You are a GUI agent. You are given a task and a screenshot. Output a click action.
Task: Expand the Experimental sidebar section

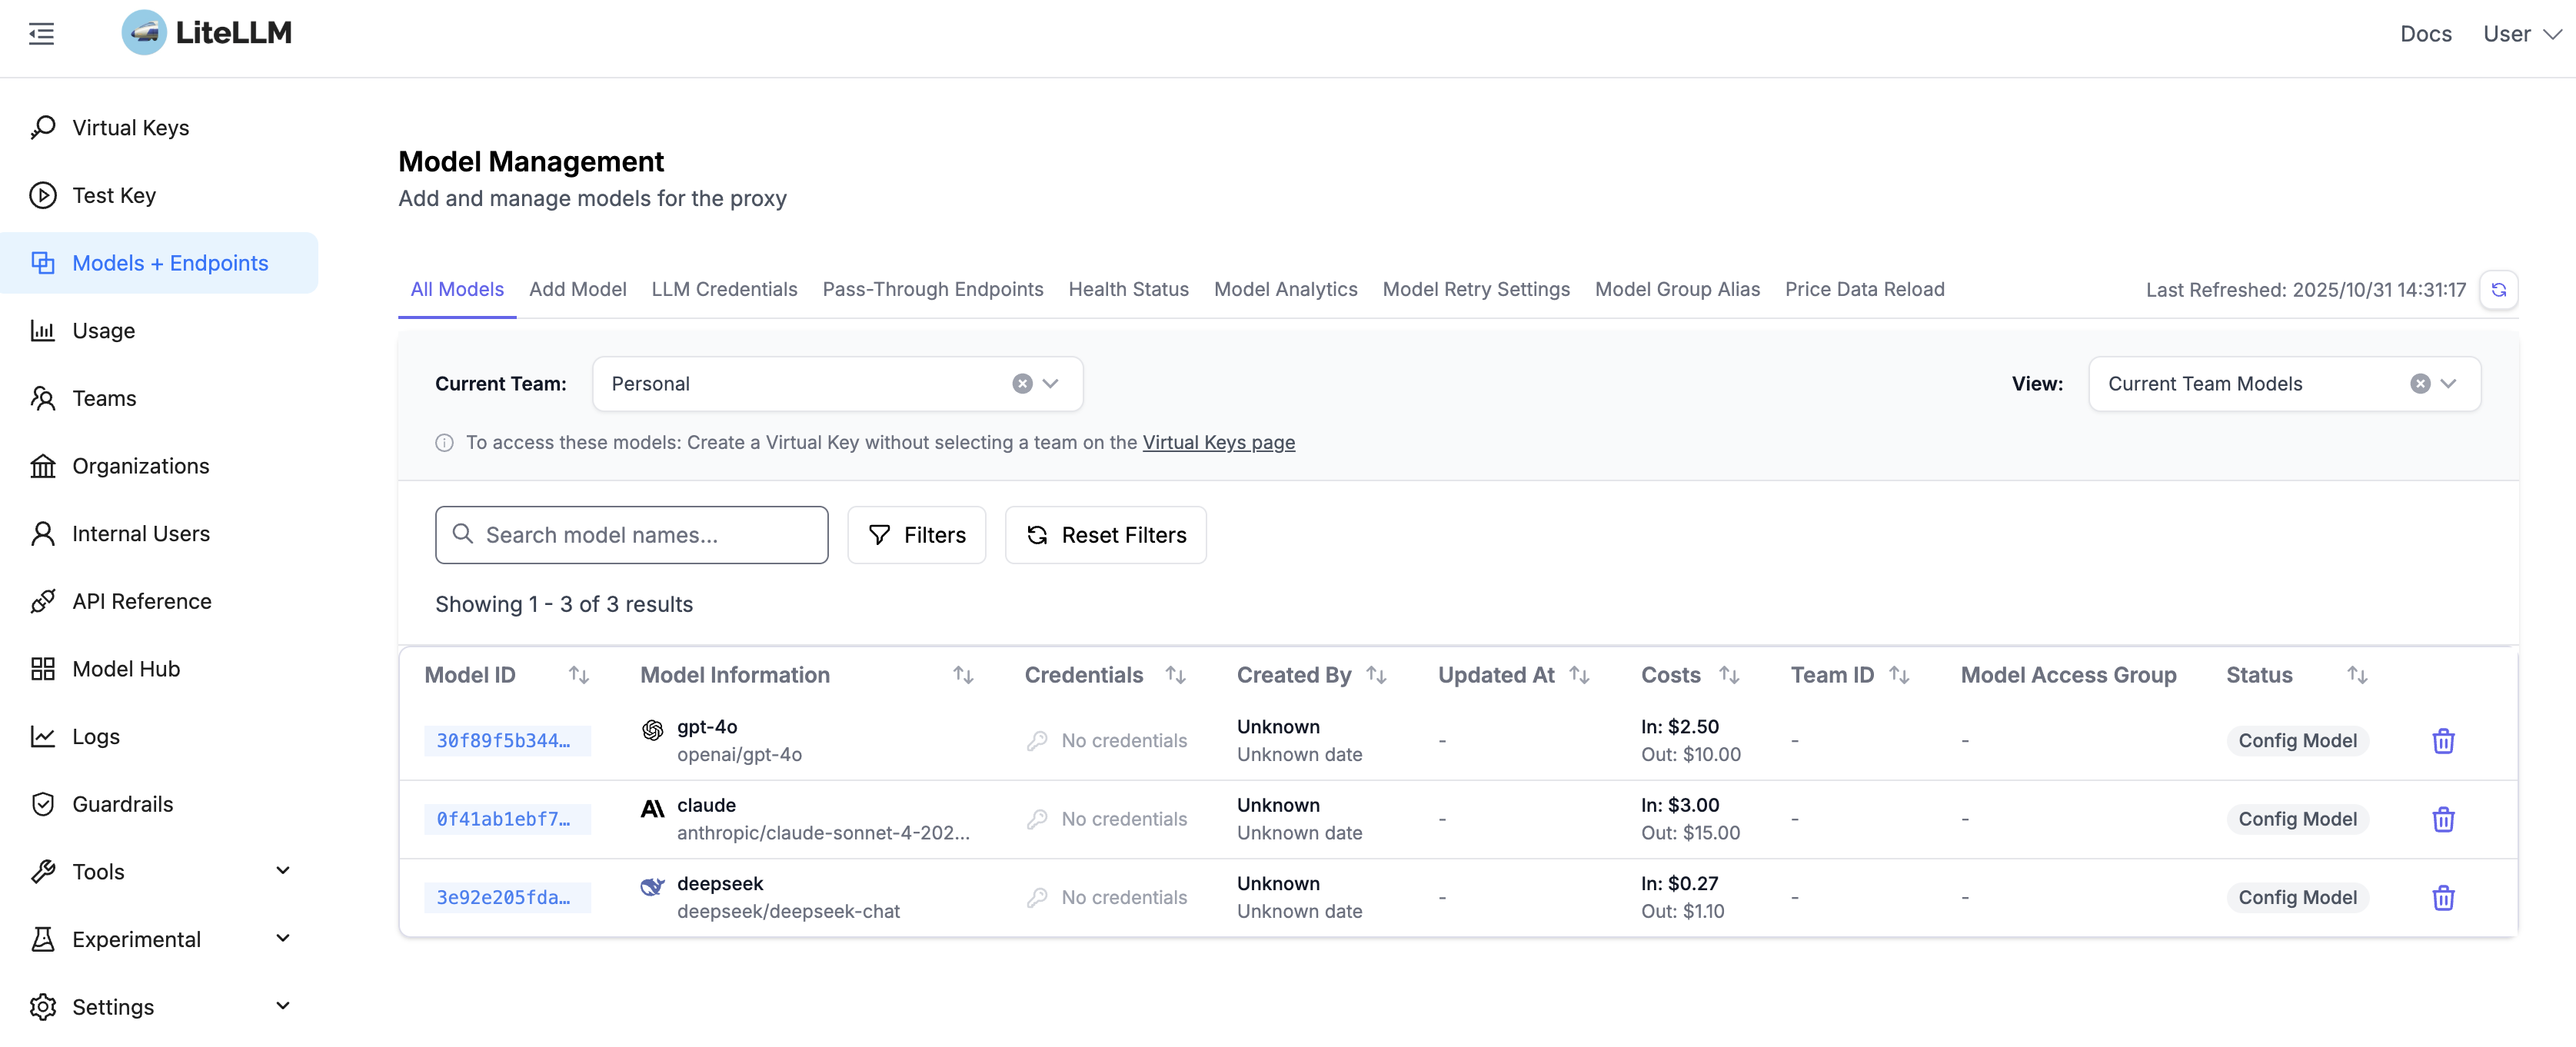pyautogui.click(x=160, y=939)
